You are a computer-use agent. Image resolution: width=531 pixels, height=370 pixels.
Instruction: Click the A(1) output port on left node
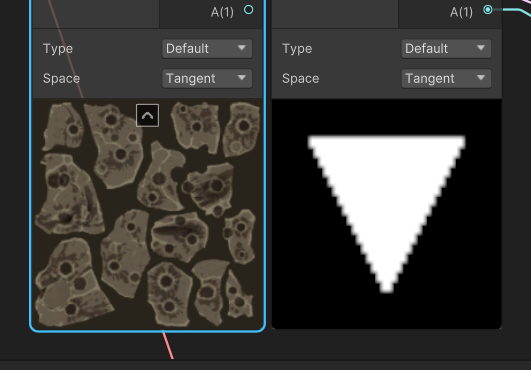pos(249,10)
